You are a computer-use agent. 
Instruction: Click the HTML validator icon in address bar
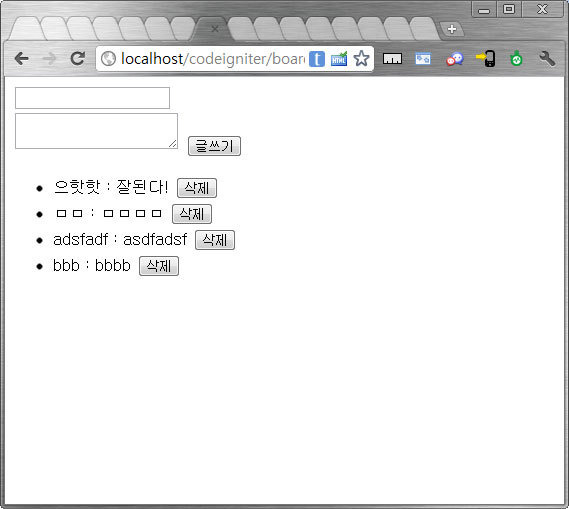[x=339, y=59]
